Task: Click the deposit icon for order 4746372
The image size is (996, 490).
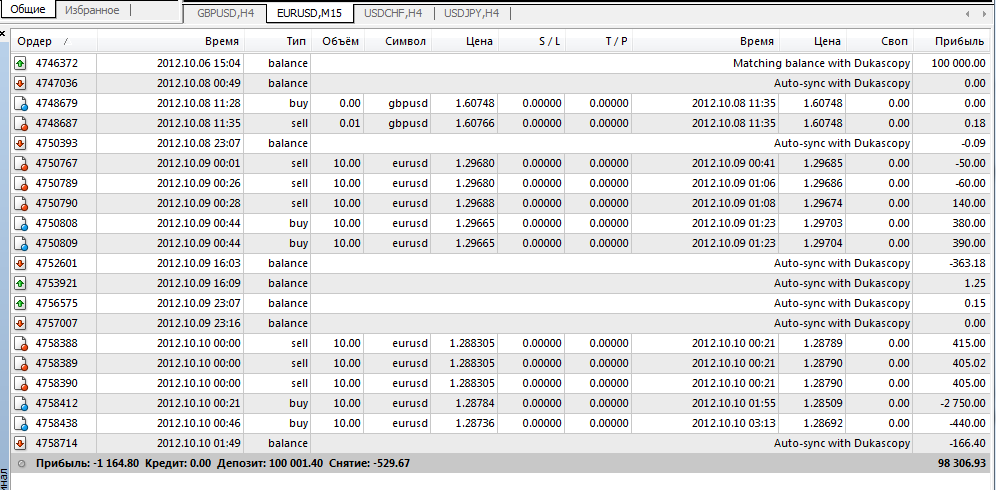Action: click(21, 64)
